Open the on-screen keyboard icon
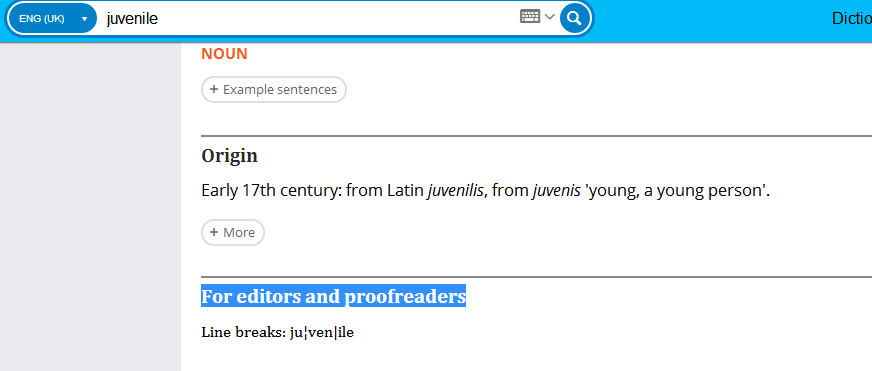The image size is (872, 371). coord(530,17)
